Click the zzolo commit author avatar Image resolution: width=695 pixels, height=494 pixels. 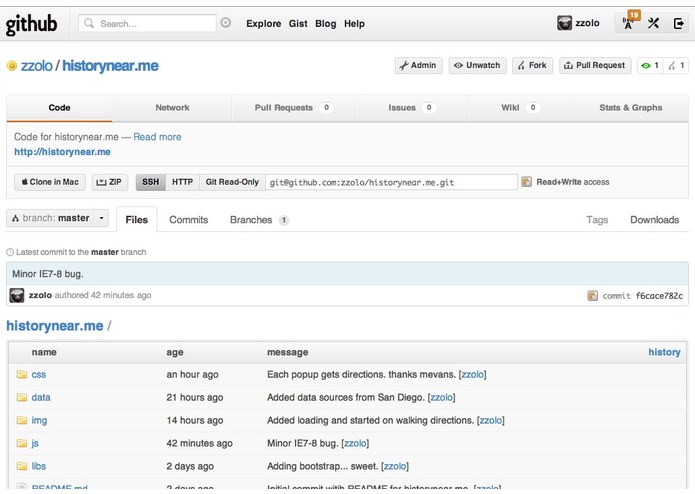17,296
